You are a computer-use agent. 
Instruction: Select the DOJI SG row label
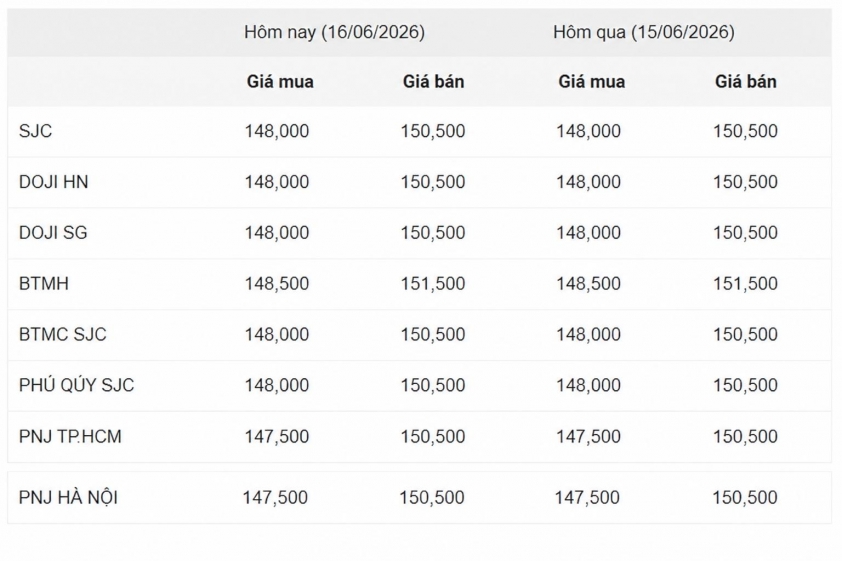[53, 232]
